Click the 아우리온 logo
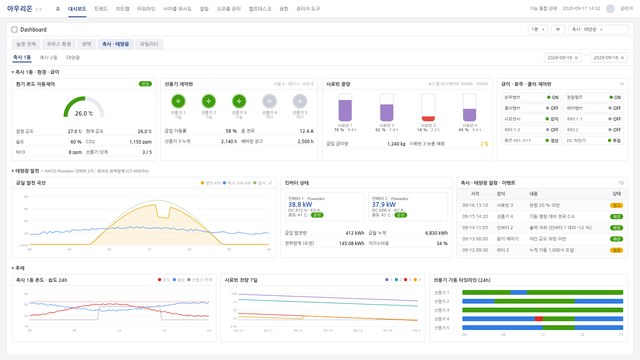The image size is (640, 360). pyautogui.click(x=20, y=8)
